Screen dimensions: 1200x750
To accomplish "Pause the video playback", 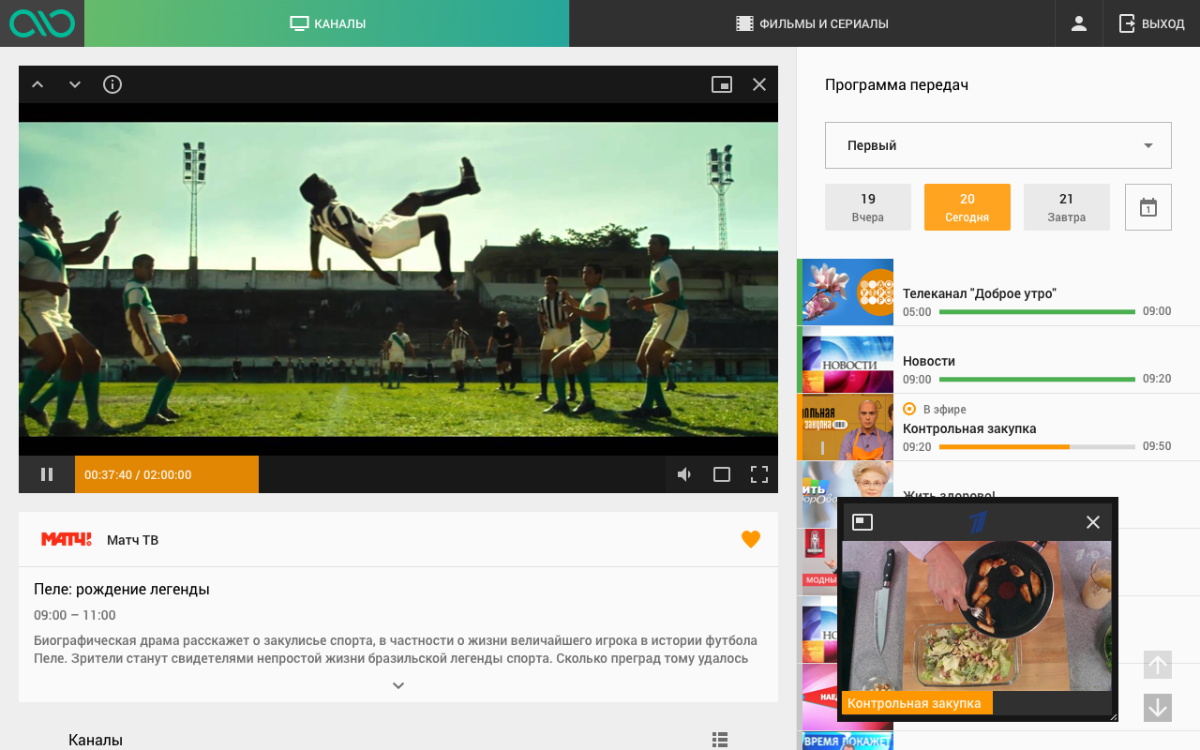I will [47, 475].
